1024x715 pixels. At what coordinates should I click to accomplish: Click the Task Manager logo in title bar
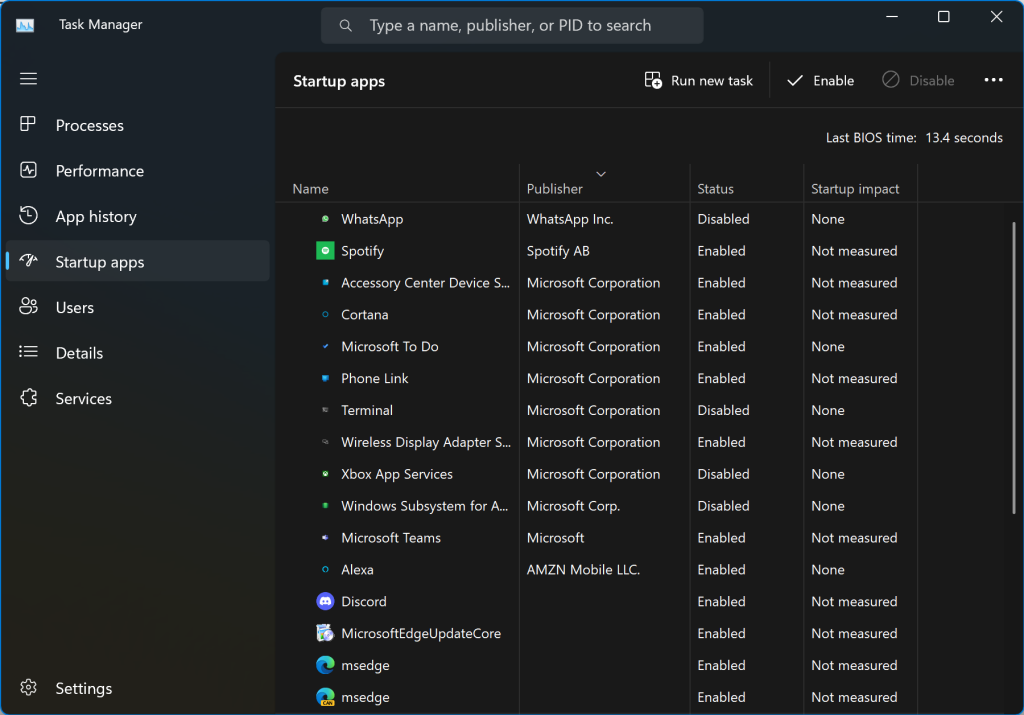25,25
